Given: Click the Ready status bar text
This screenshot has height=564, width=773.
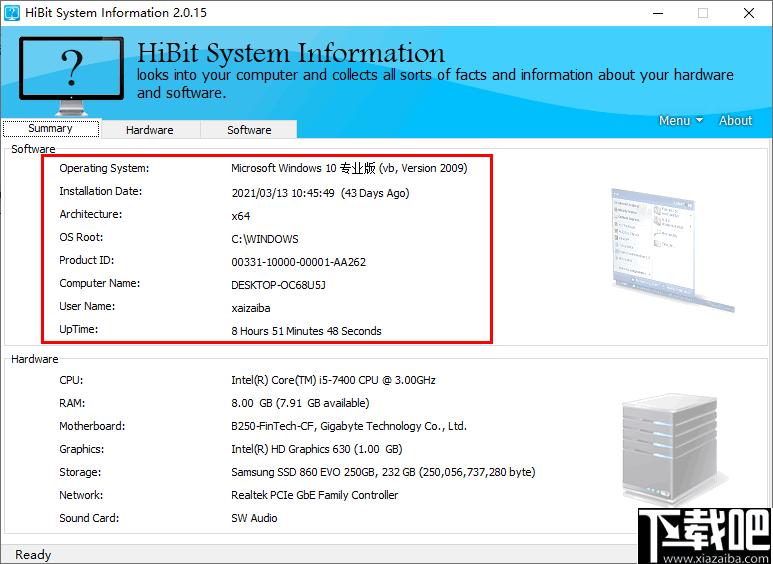Looking at the screenshot, I should pyautogui.click(x=33, y=555).
